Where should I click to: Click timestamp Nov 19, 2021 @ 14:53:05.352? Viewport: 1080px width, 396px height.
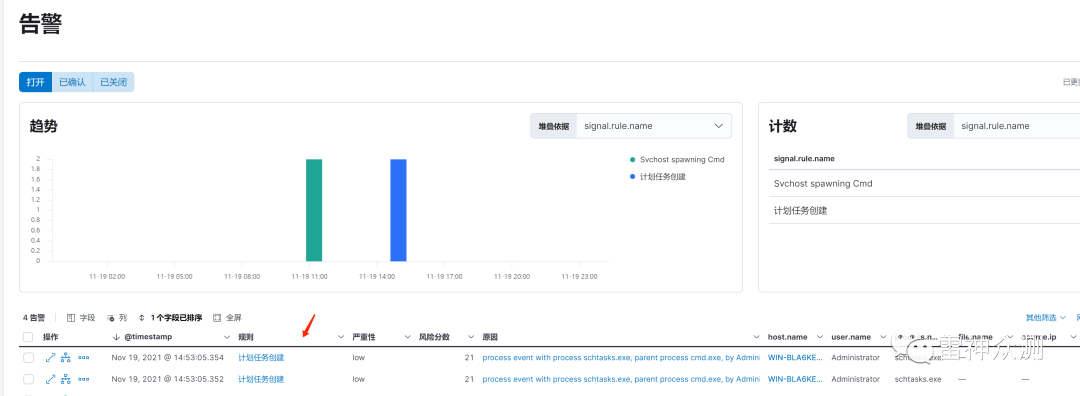pos(167,379)
